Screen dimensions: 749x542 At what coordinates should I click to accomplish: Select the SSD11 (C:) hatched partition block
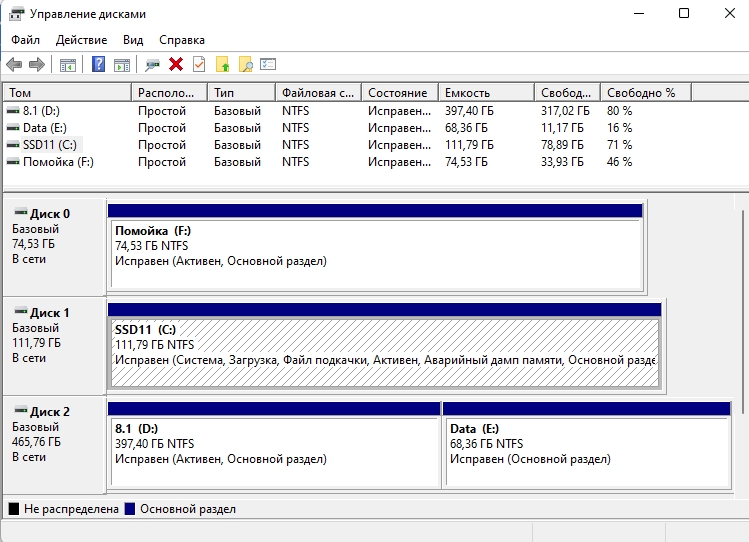(x=385, y=345)
